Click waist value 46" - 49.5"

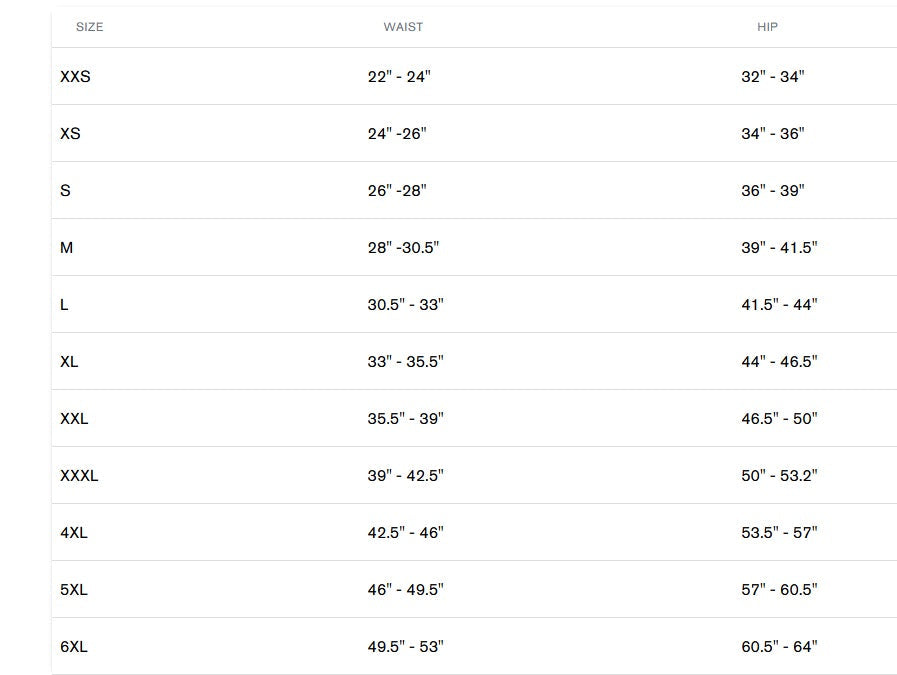[405, 589]
